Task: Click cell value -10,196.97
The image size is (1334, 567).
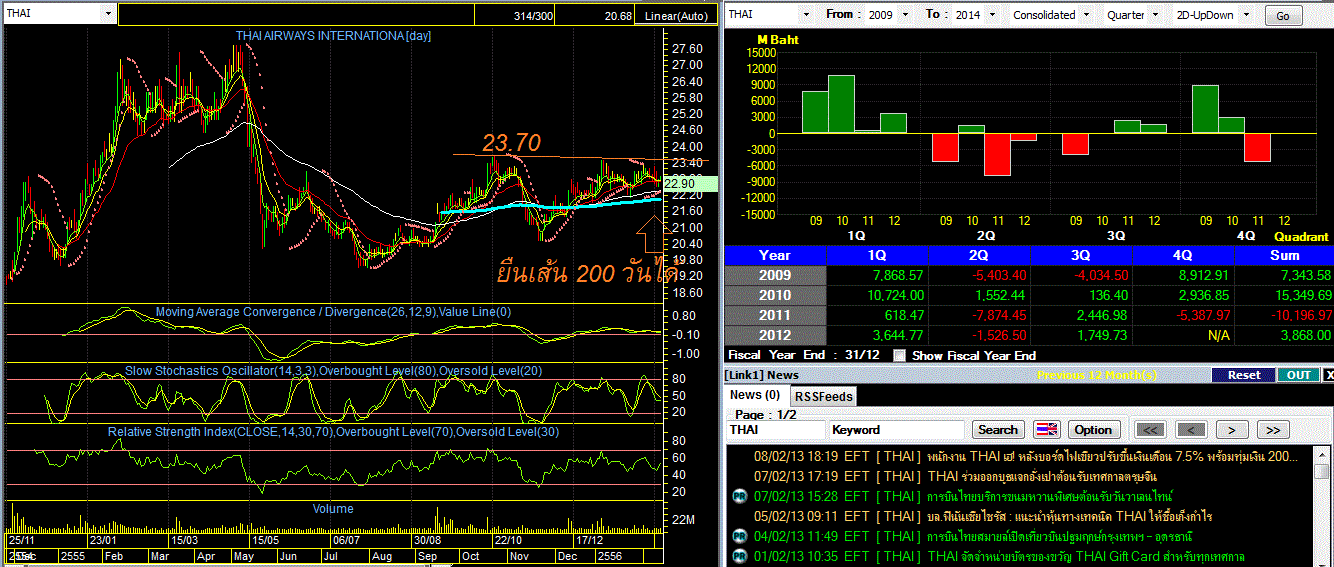Action: [x=1297, y=315]
